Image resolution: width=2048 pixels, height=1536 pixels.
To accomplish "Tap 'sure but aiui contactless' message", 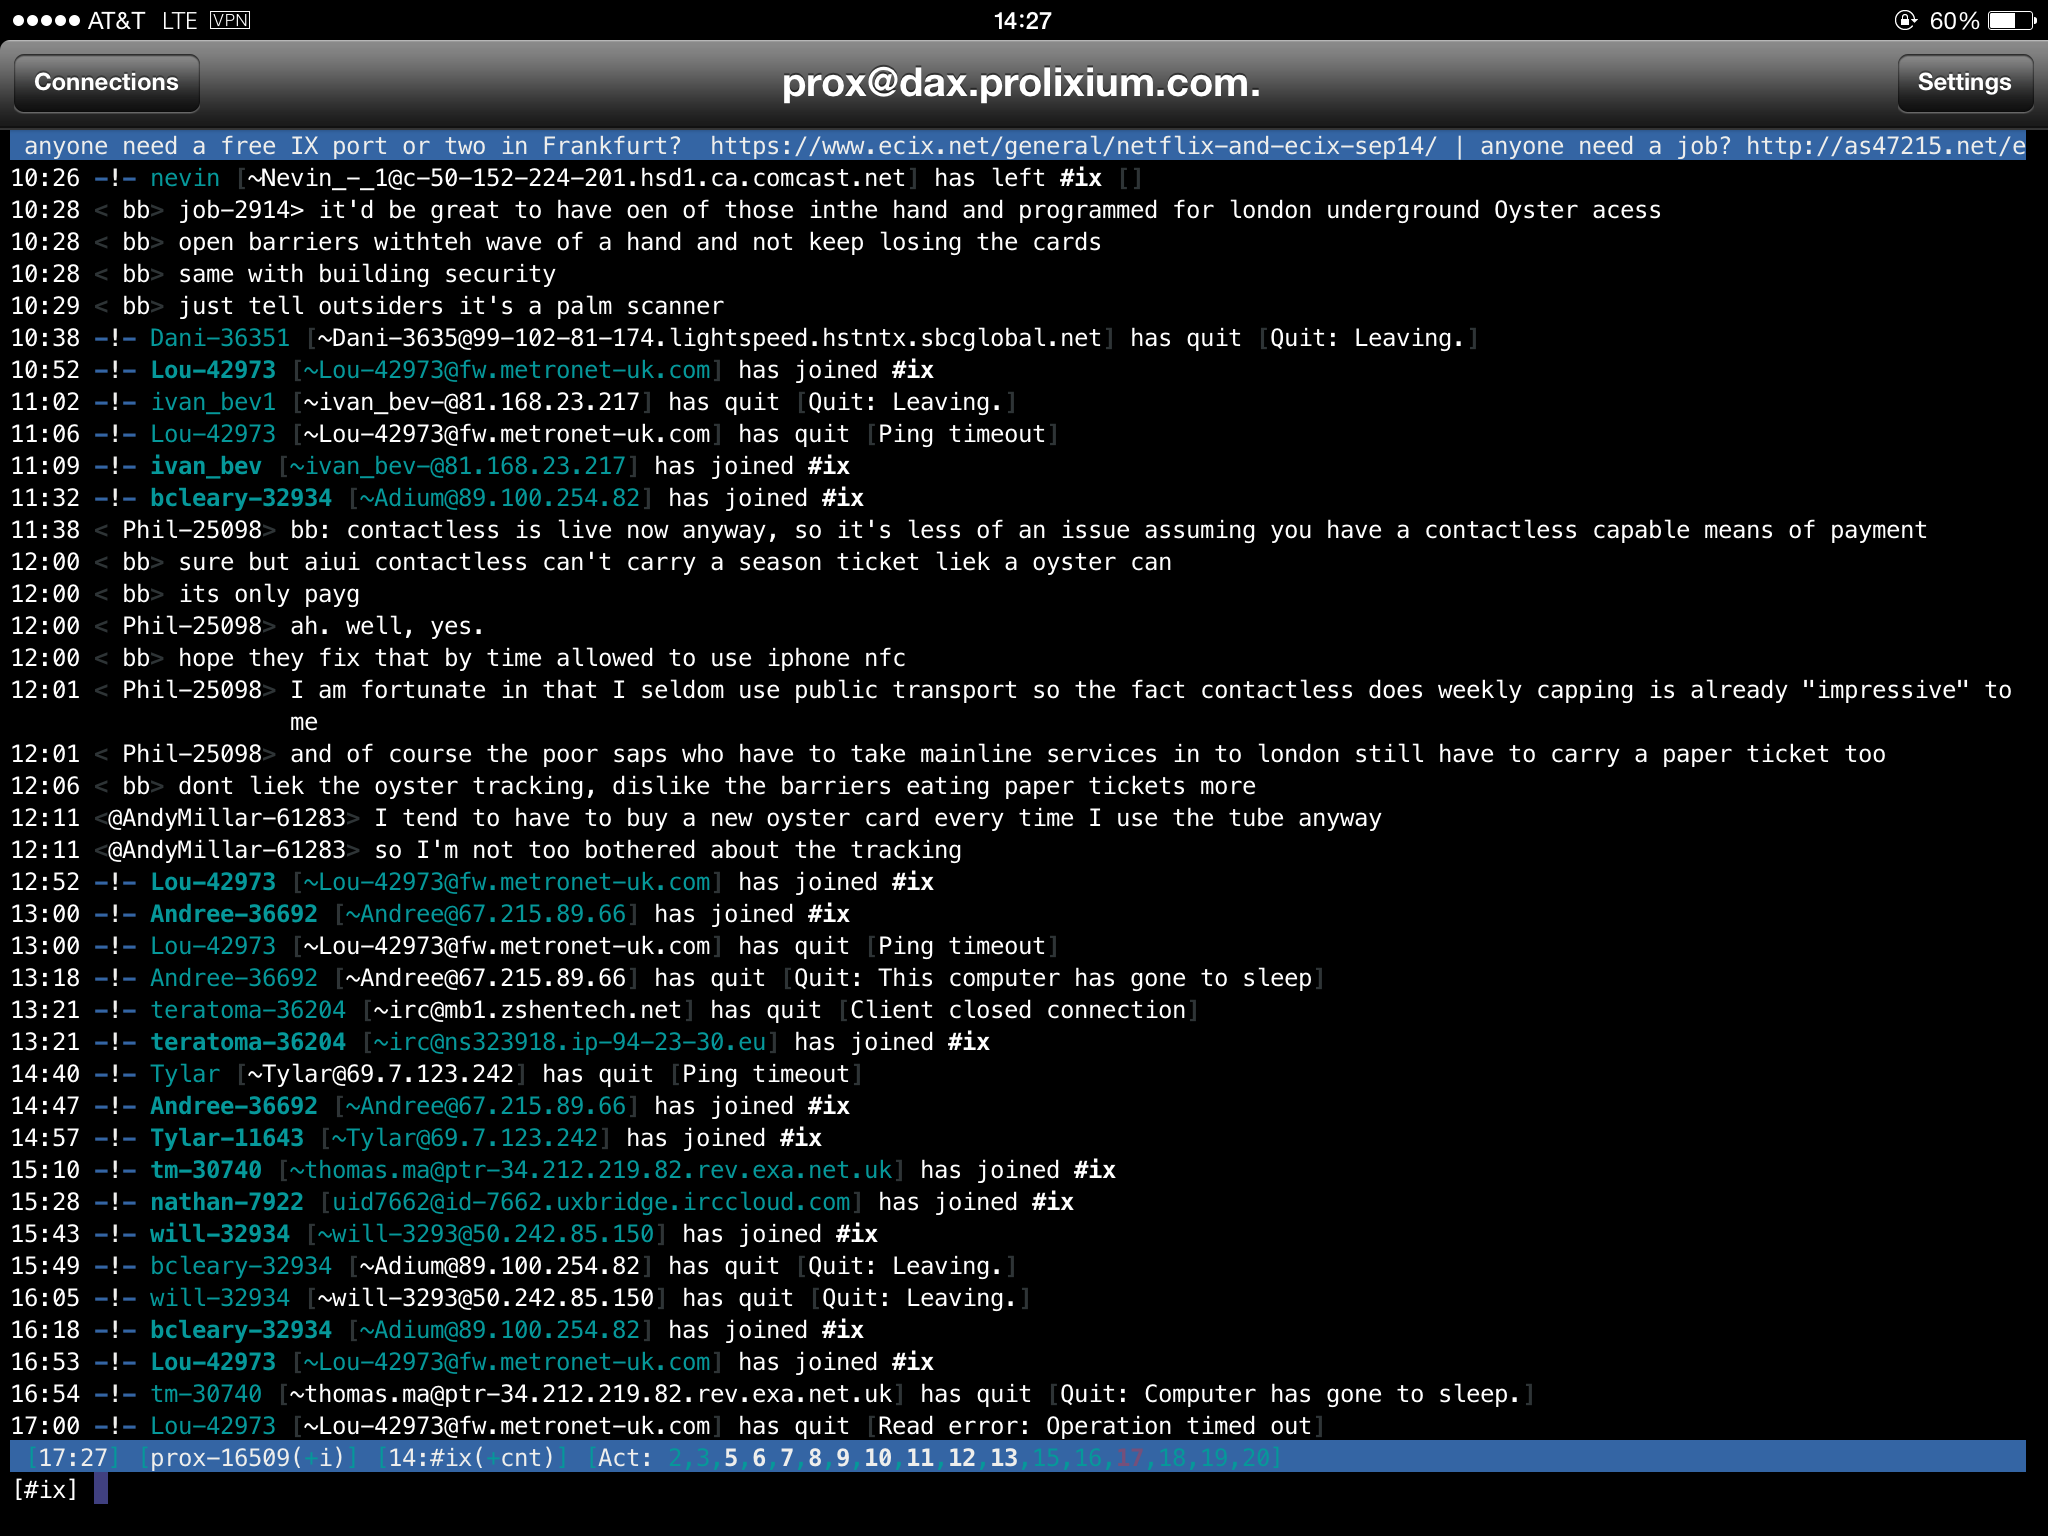I will point(675,562).
